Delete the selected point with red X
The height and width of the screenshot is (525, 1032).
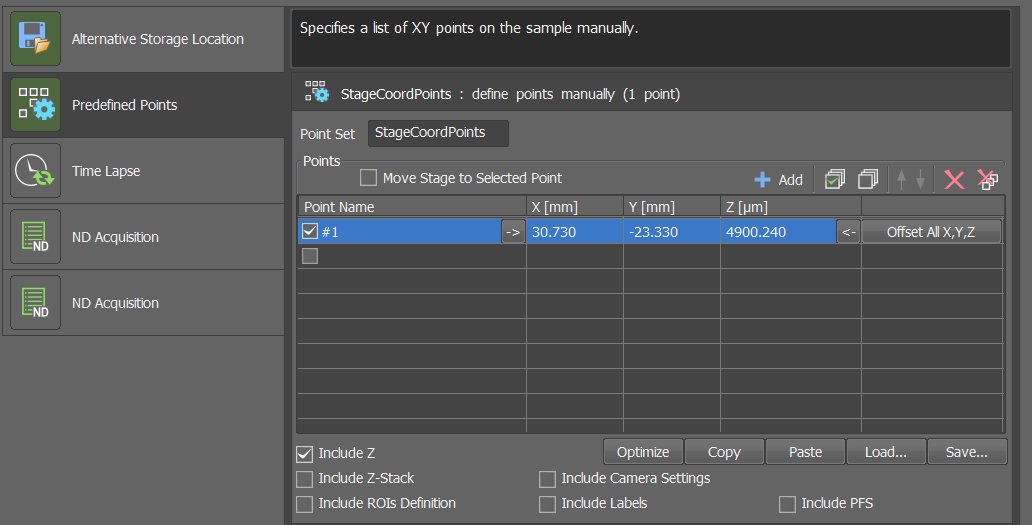tap(954, 179)
